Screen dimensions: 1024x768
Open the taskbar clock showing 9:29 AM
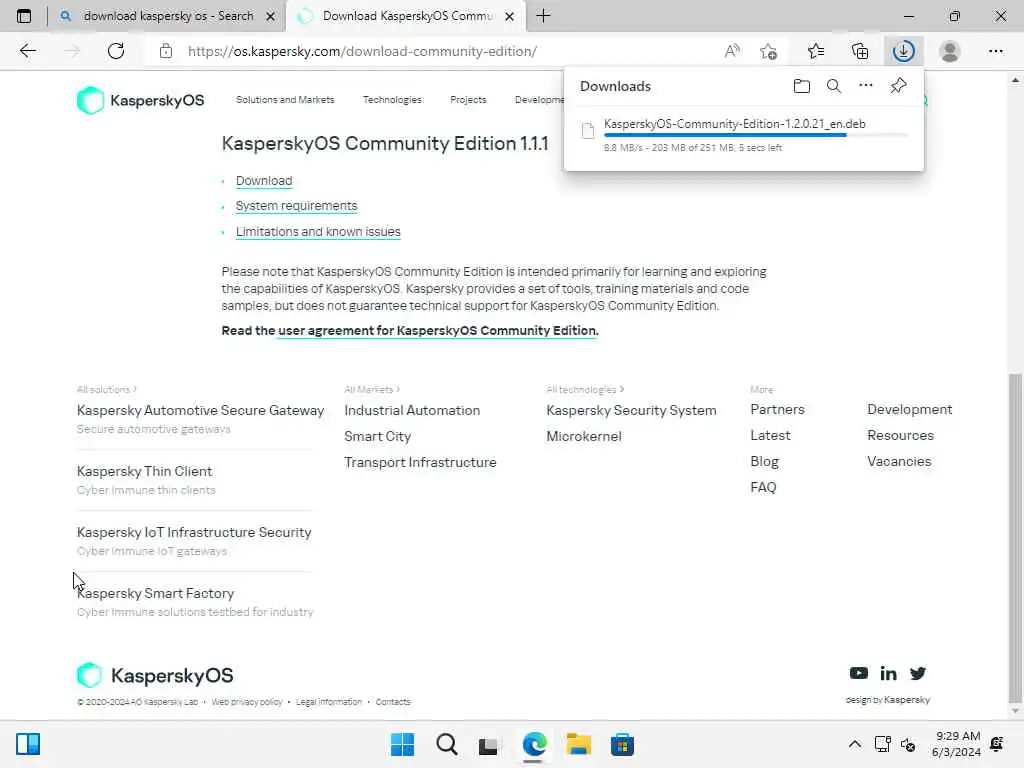[956, 744]
